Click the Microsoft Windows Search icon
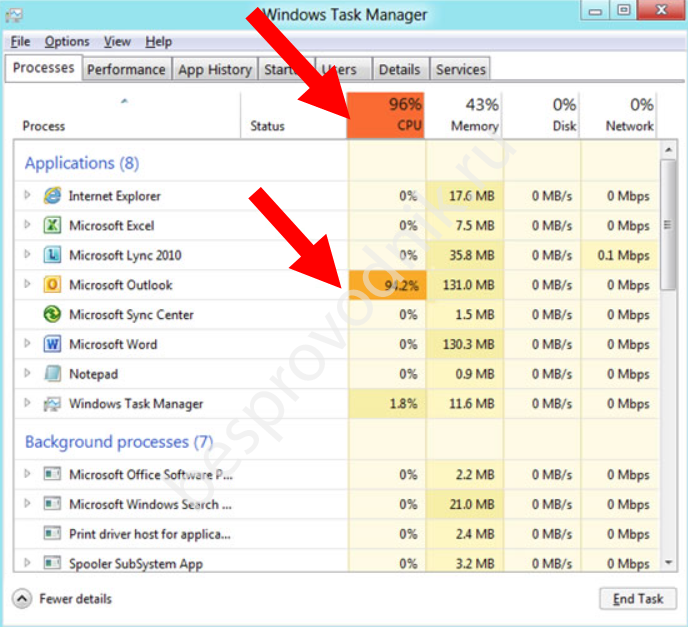This screenshot has height=627, width=688. [x=52, y=504]
